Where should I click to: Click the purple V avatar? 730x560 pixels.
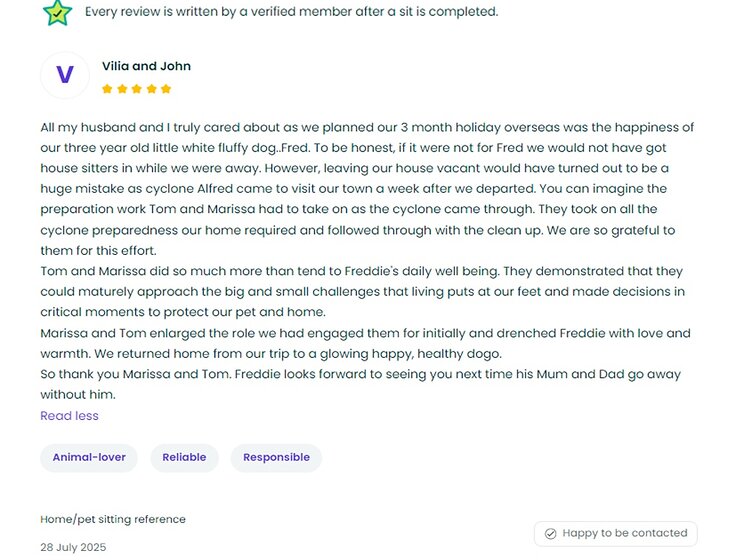click(x=65, y=75)
